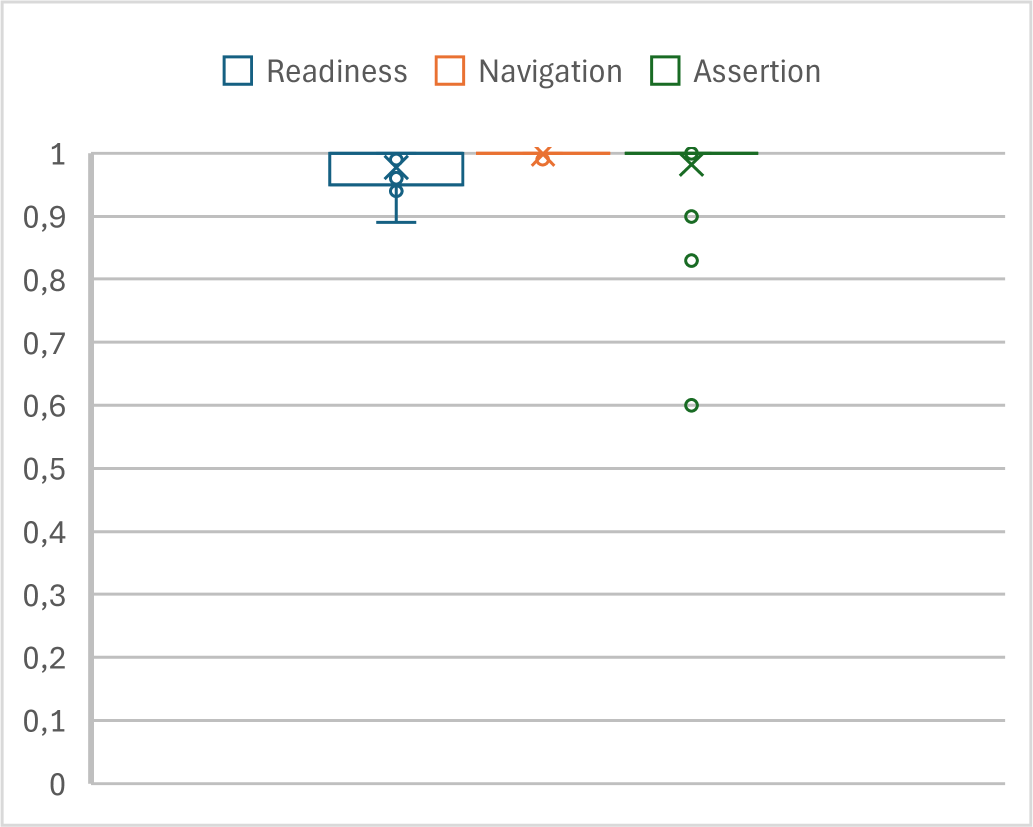
Task: Click the 0,7 vertical axis label
Action: tap(45, 343)
